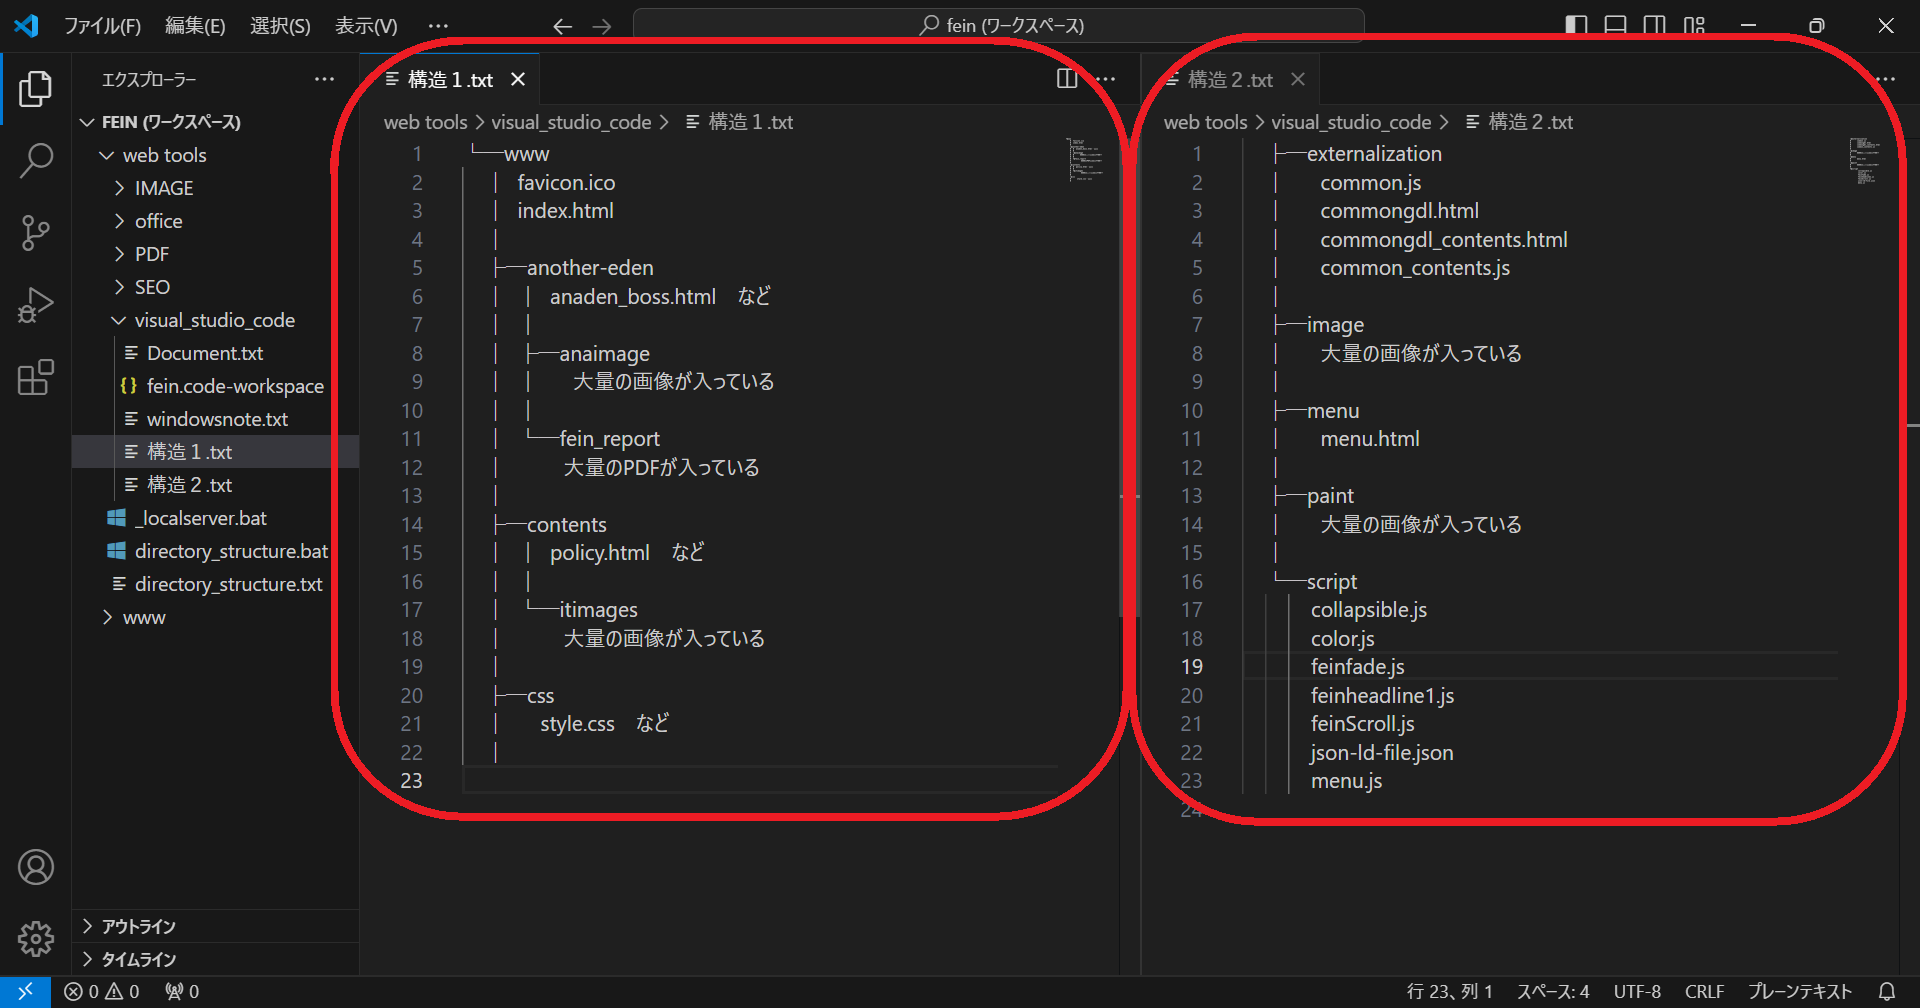Viewport: 1920px width, 1008px height.
Task: Open the Run and Debug view
Action: 36,305
